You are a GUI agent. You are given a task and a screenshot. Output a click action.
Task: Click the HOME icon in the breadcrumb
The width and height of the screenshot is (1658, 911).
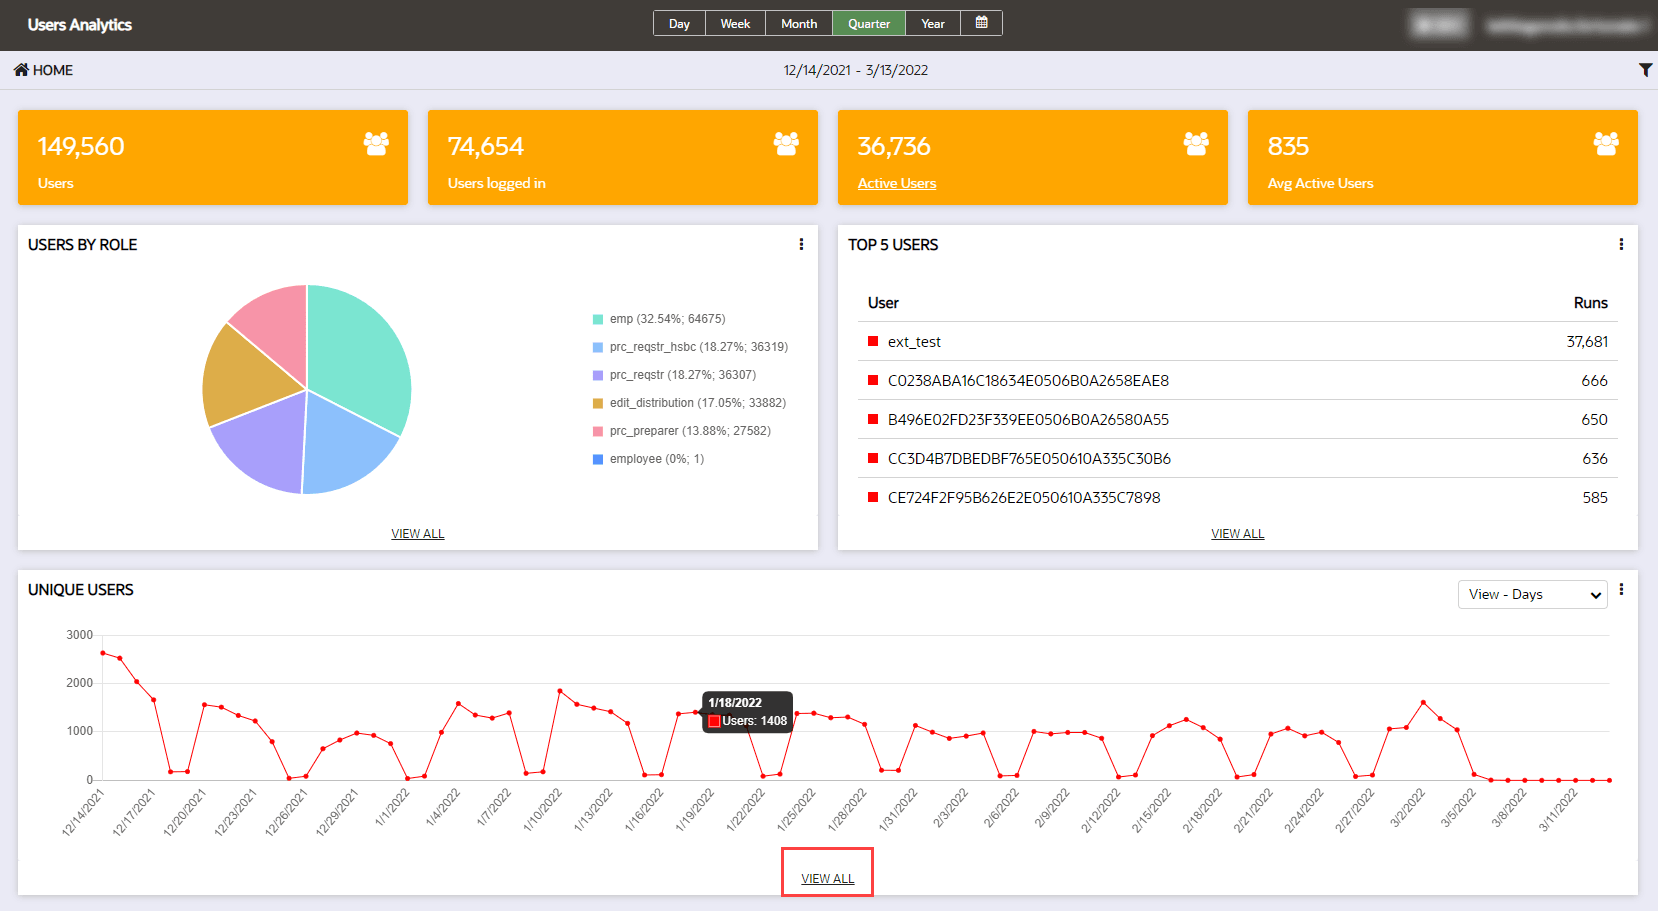click(x=19, y=69)
